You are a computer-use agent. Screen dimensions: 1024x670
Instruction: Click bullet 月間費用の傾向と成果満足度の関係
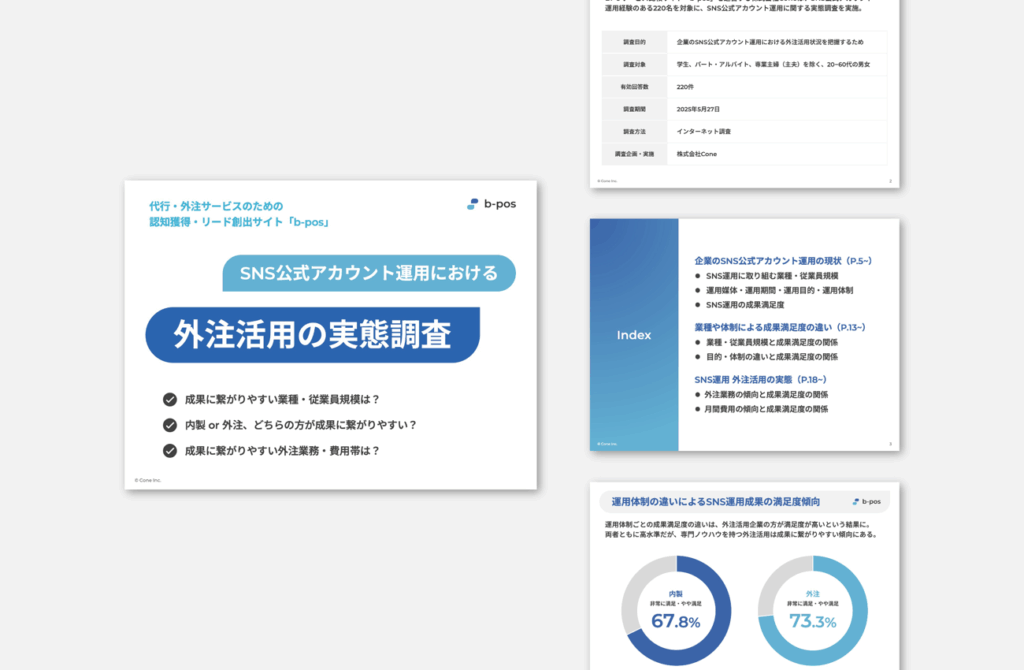coord(766,409)
